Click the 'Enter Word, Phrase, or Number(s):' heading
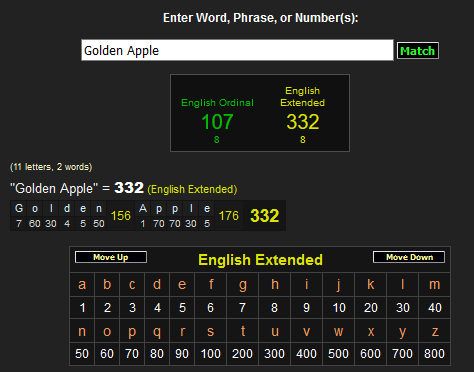The width and height of the screenshot is (474, 372). click(x=261, y=18)
